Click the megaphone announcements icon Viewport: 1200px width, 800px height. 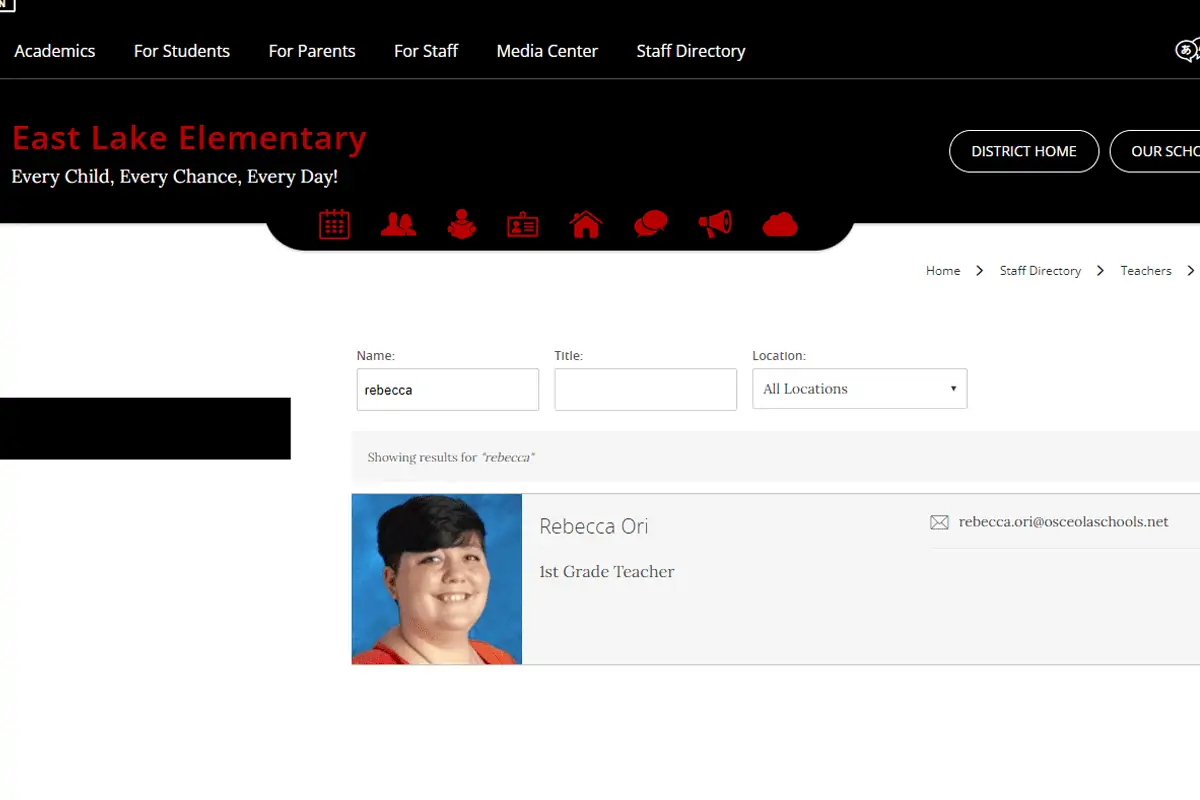click(715, 224)
